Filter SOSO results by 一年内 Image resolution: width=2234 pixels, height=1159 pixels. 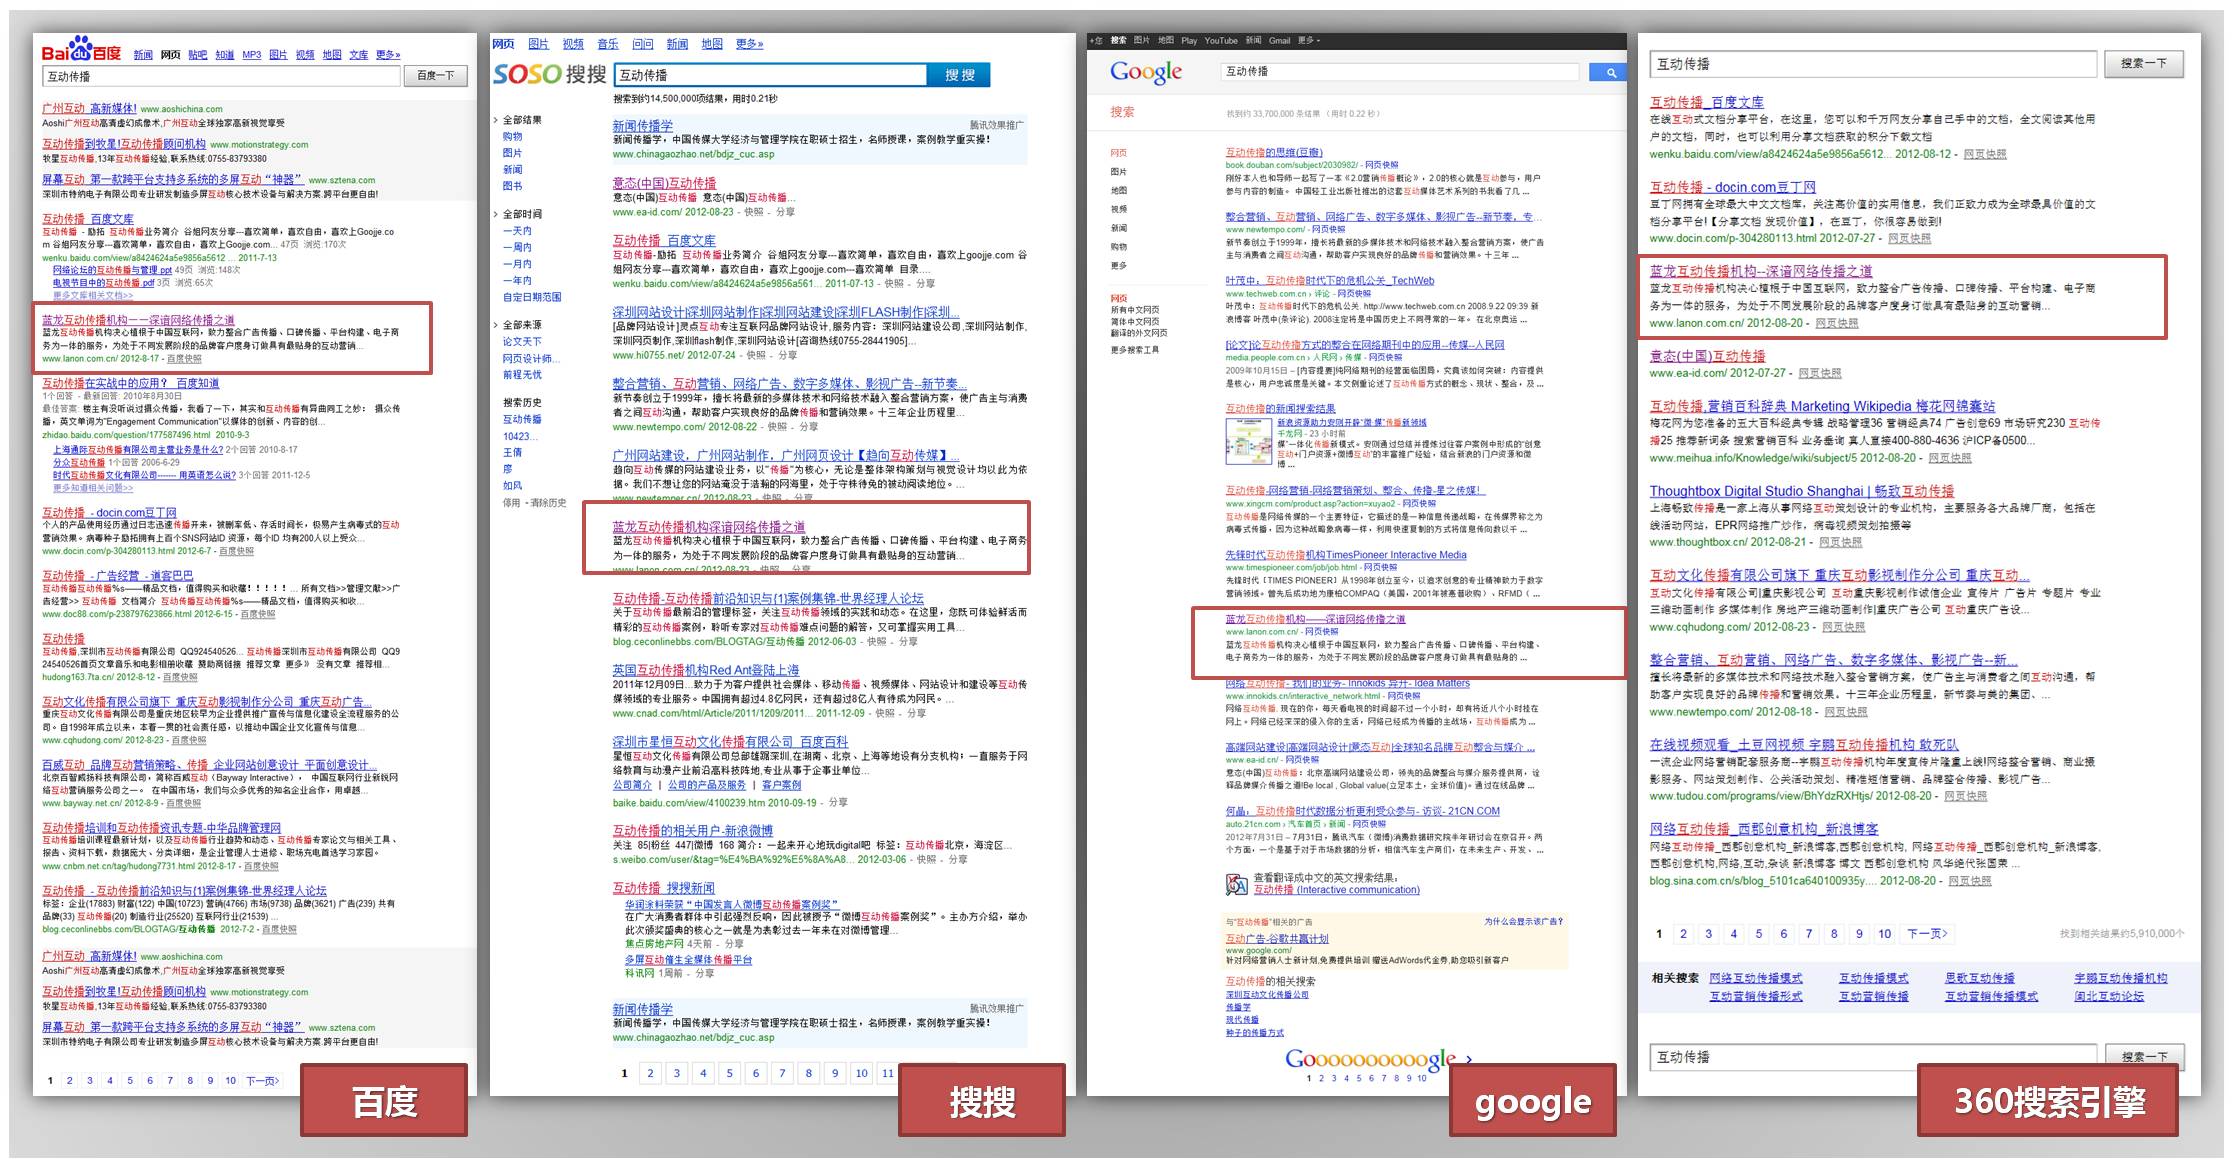[x=517, y=281]
